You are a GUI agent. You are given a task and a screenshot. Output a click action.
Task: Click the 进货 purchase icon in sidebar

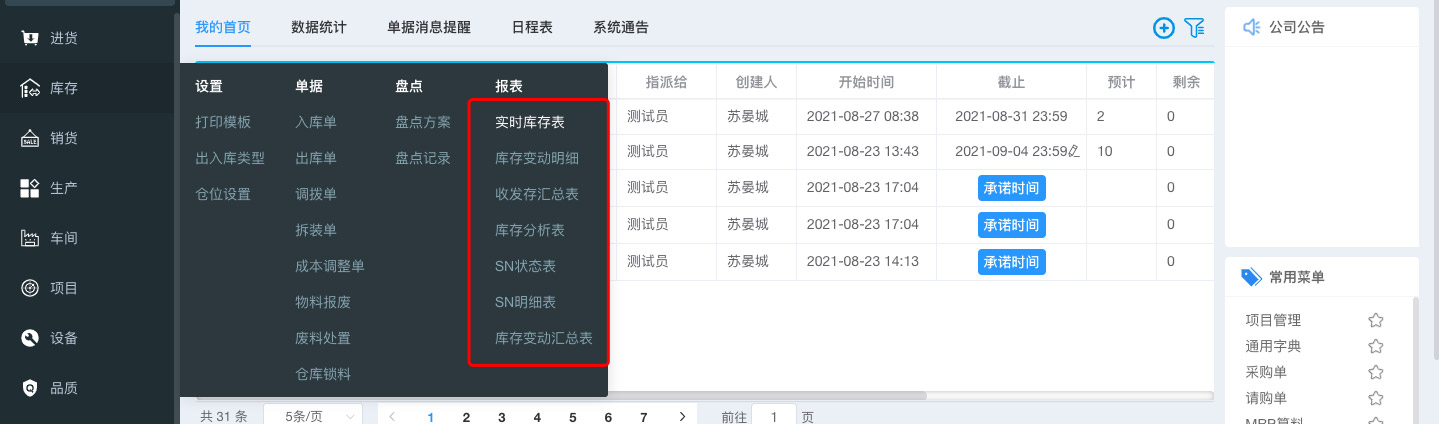(30, 38)
